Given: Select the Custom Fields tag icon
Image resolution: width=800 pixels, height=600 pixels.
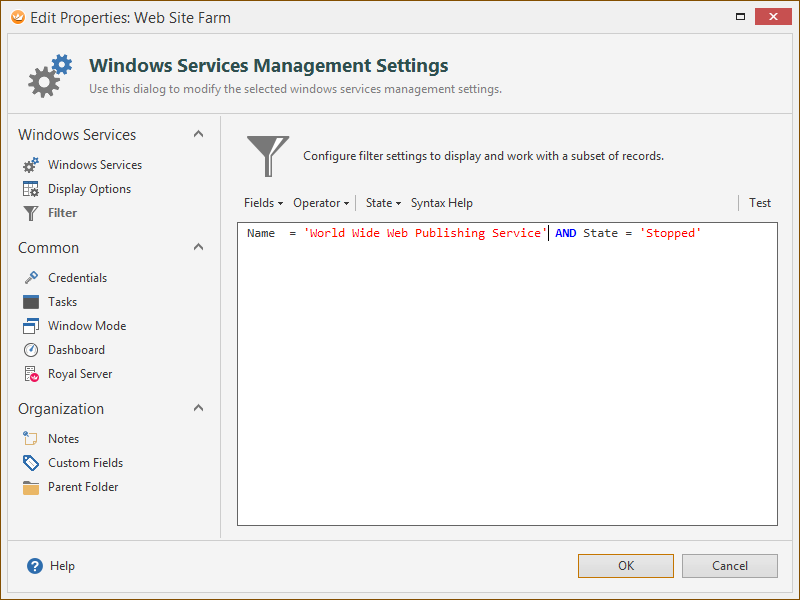Looking at the screenshot, I should 31,462.
